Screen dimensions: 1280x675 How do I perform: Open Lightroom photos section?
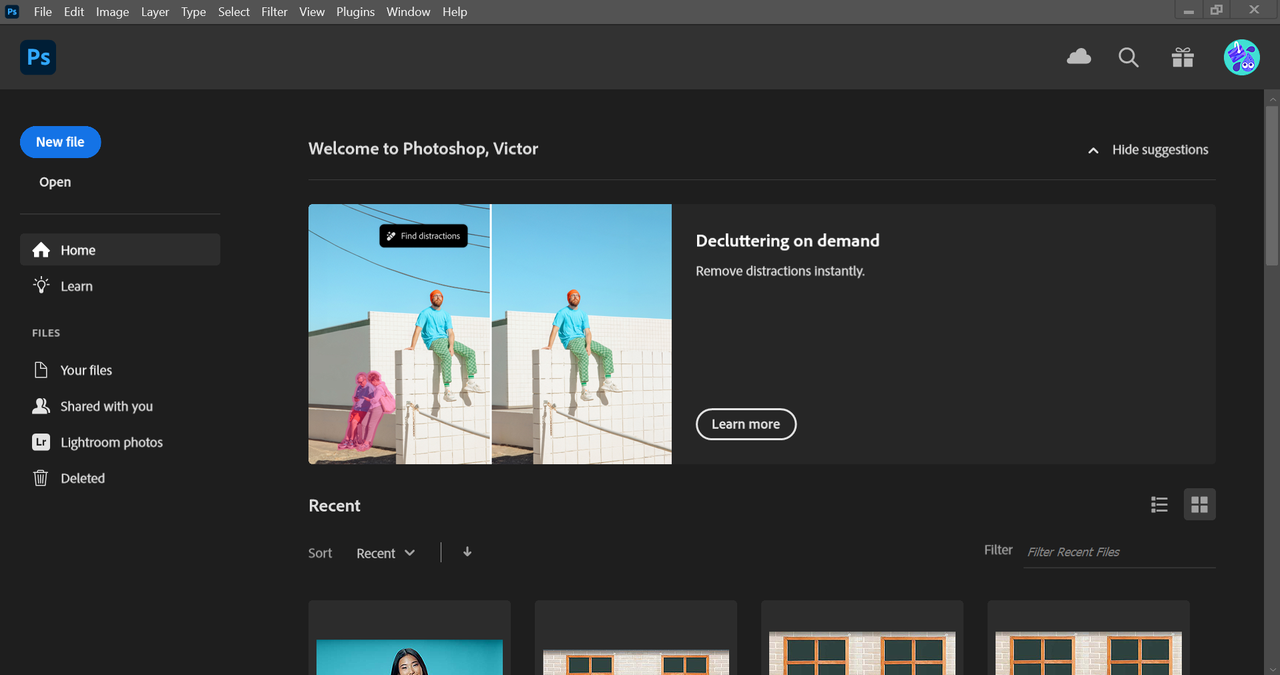[120, 442]
